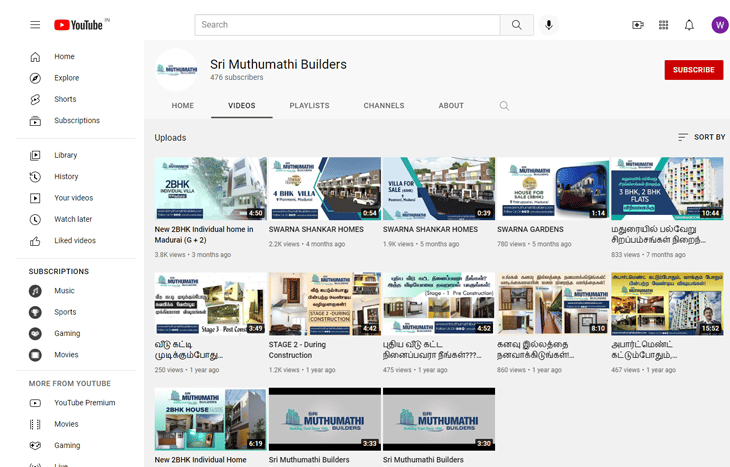Viewport: 730px width, 467px height.
Task: Open the 2BHK Individual Villa thumbnail
Action: pyautogui.click(x=210, y=189)
